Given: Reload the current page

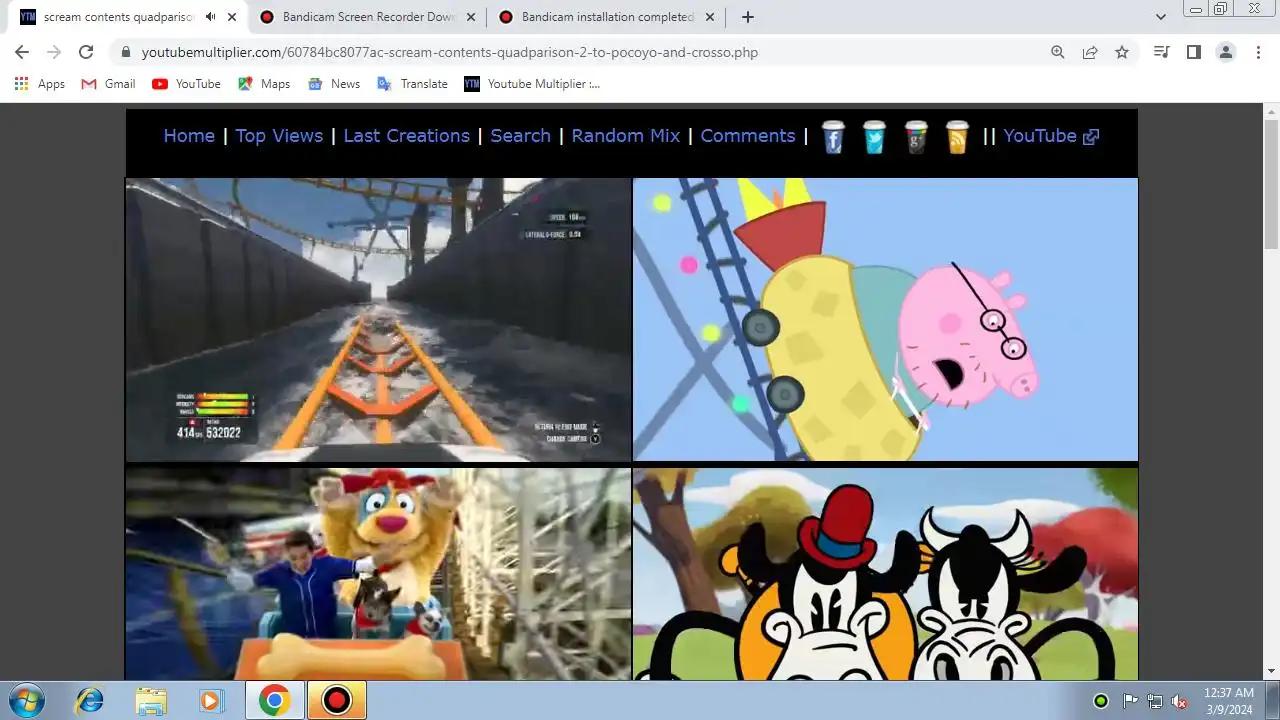Looking at the screenshot, I should tap(86, 52).
